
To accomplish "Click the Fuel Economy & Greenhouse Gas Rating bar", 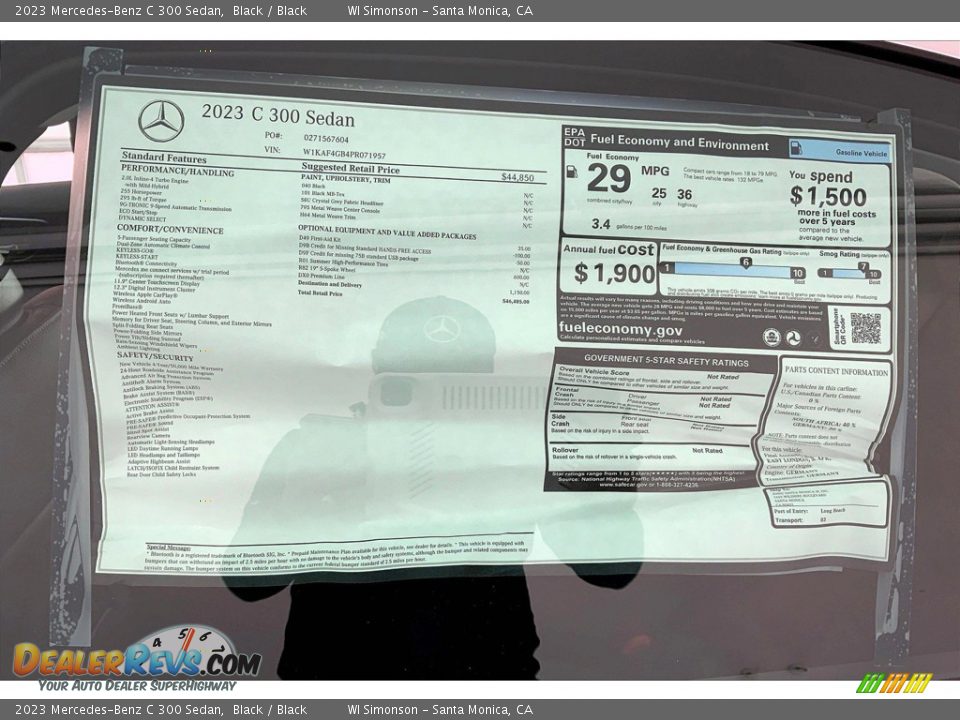I will click(x=733, y=270).
